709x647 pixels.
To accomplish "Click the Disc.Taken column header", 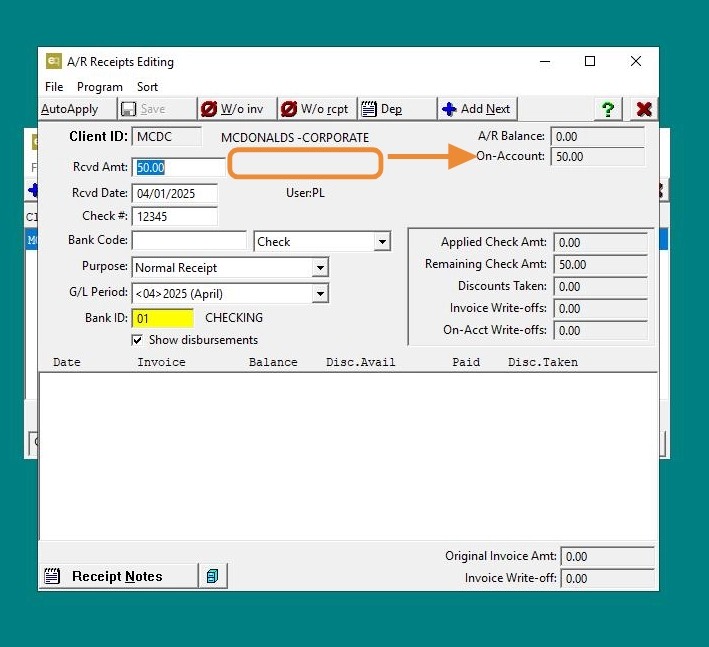I will coord(543,362).
